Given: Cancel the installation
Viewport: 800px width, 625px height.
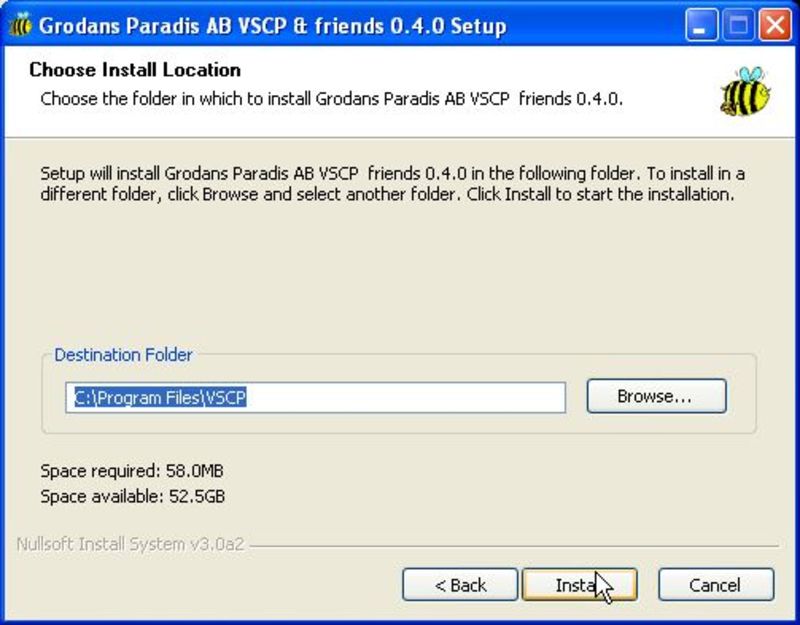Looking at the screenshot, I should [x=715, y=585].
